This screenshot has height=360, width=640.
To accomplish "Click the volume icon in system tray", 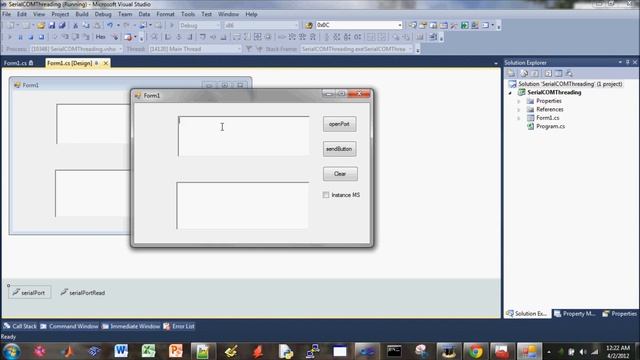I will click(582, 351).
